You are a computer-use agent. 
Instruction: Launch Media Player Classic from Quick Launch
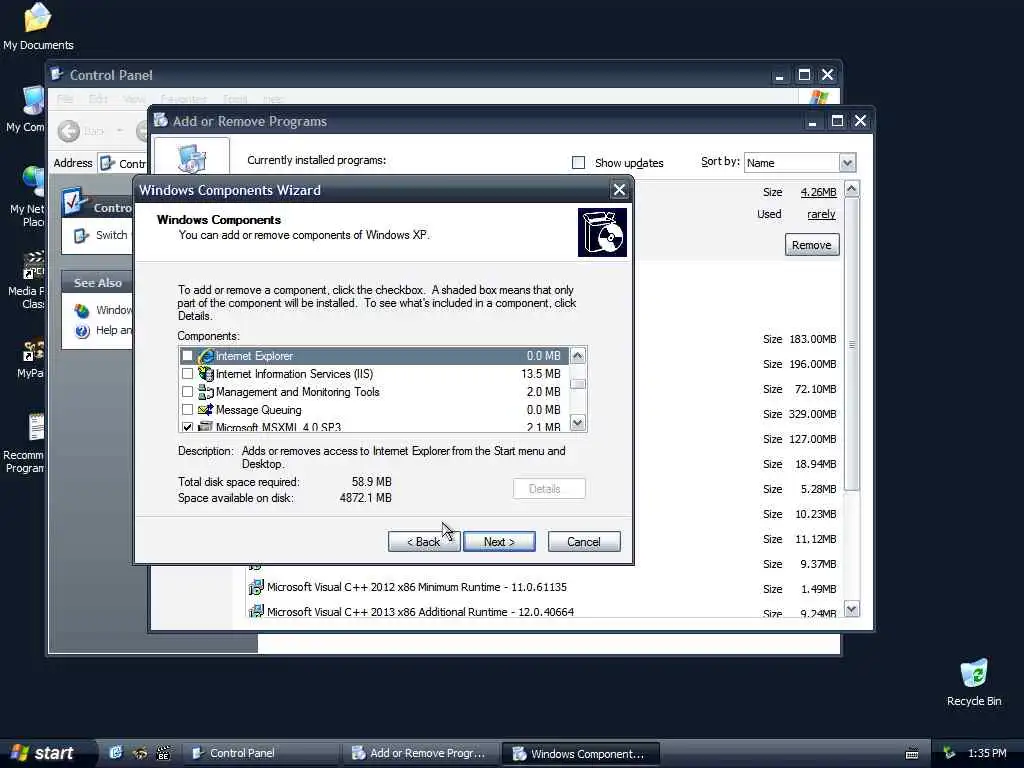[163, 753]
